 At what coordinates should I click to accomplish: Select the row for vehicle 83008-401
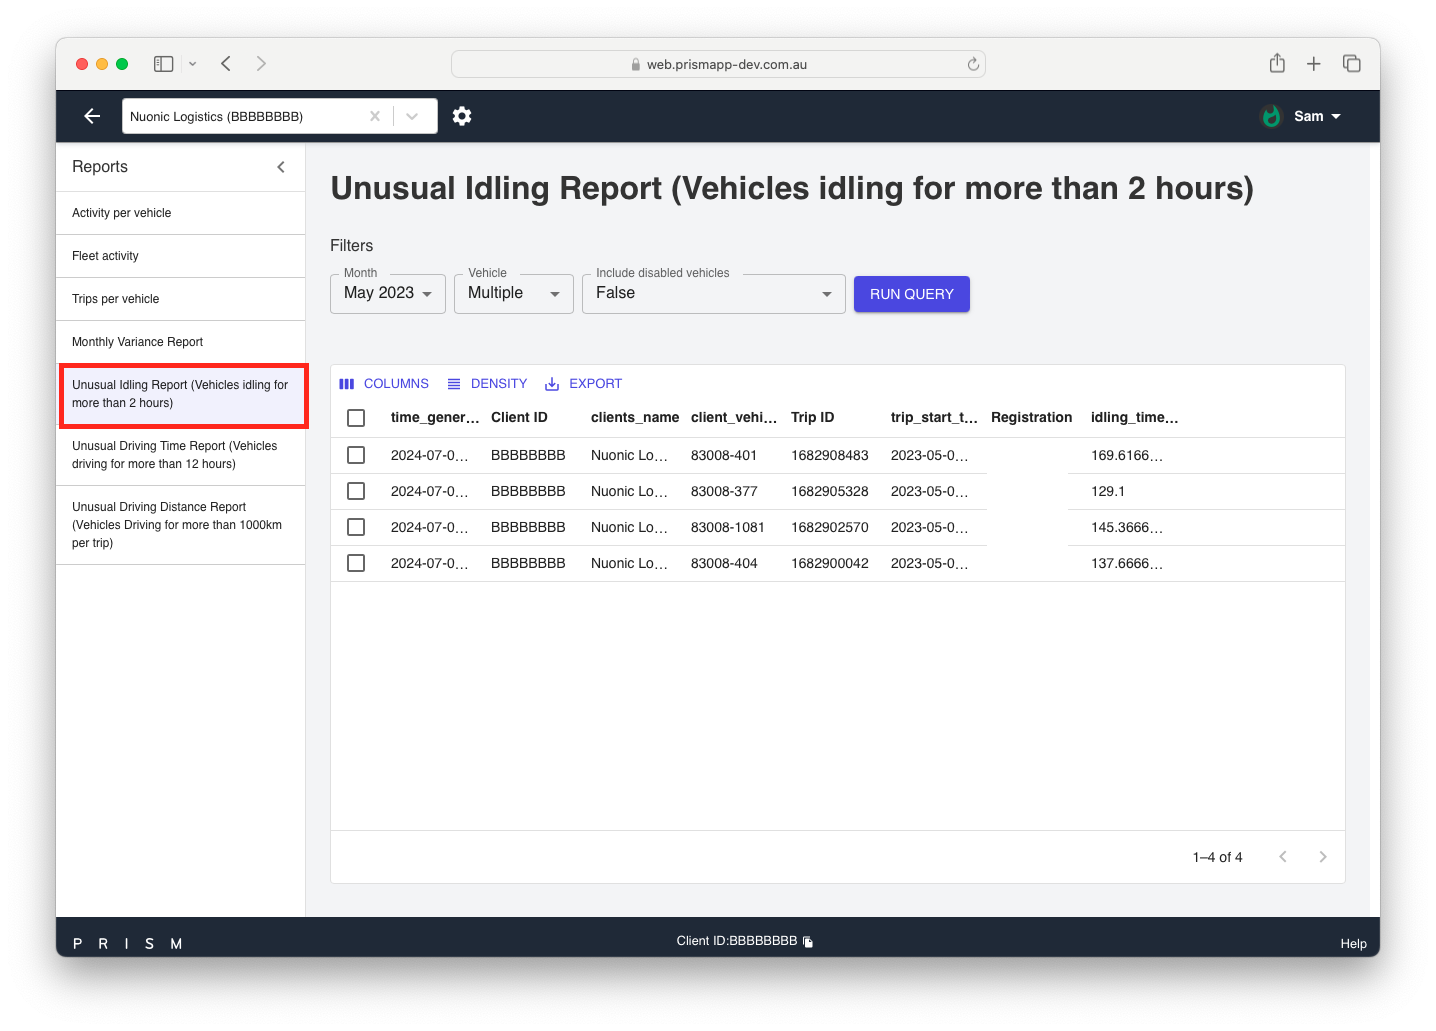tap(356, 455)
